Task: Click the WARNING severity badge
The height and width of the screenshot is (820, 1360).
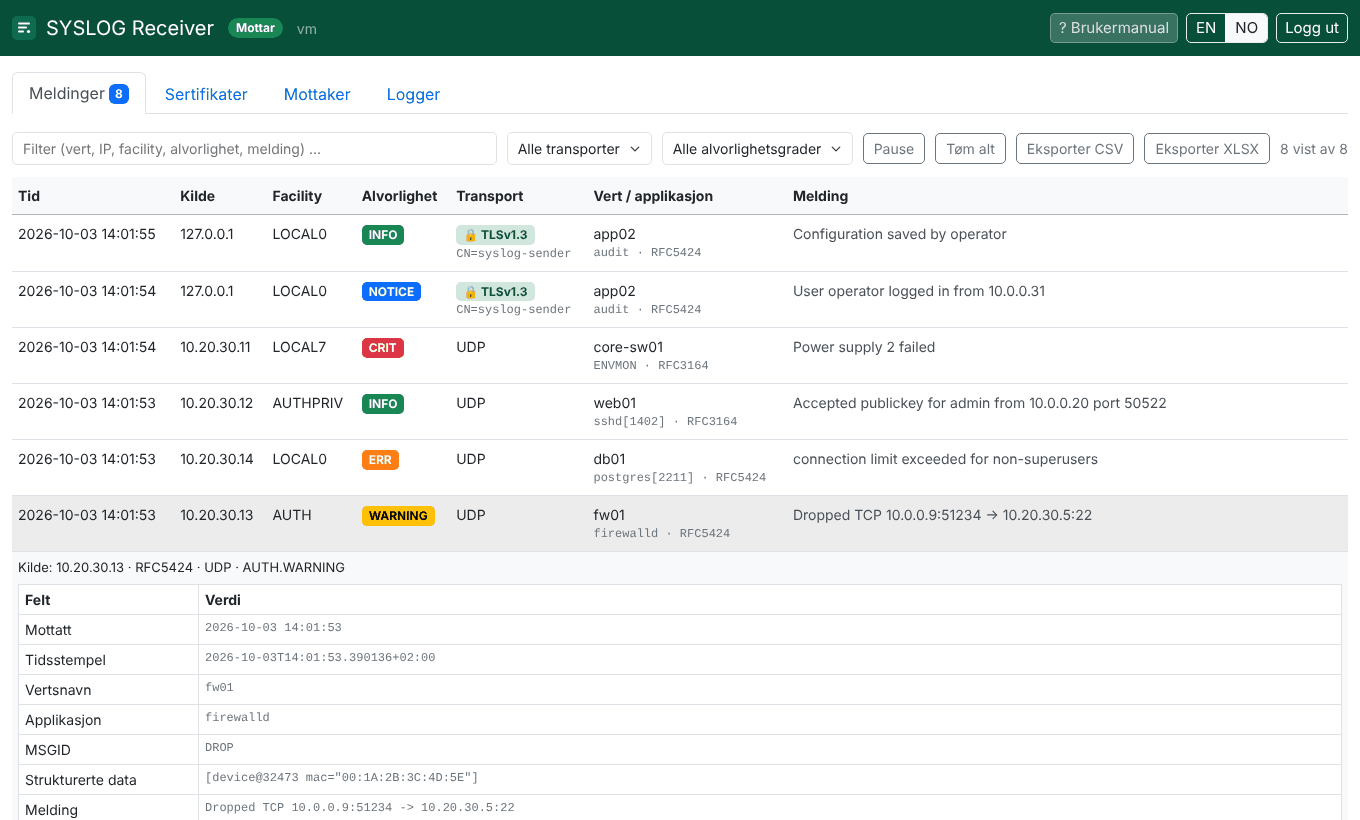Action: point(398,516)
